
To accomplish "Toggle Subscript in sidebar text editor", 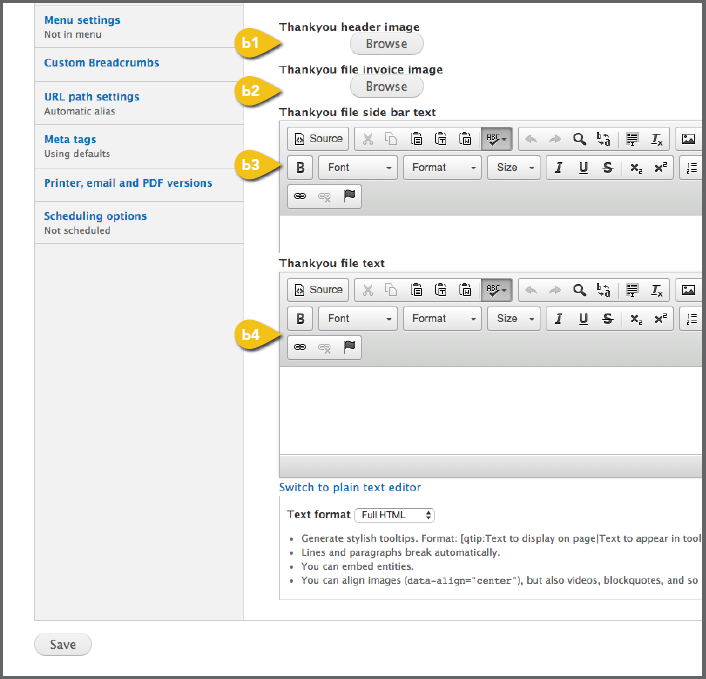I will click(x=636, y=168).
